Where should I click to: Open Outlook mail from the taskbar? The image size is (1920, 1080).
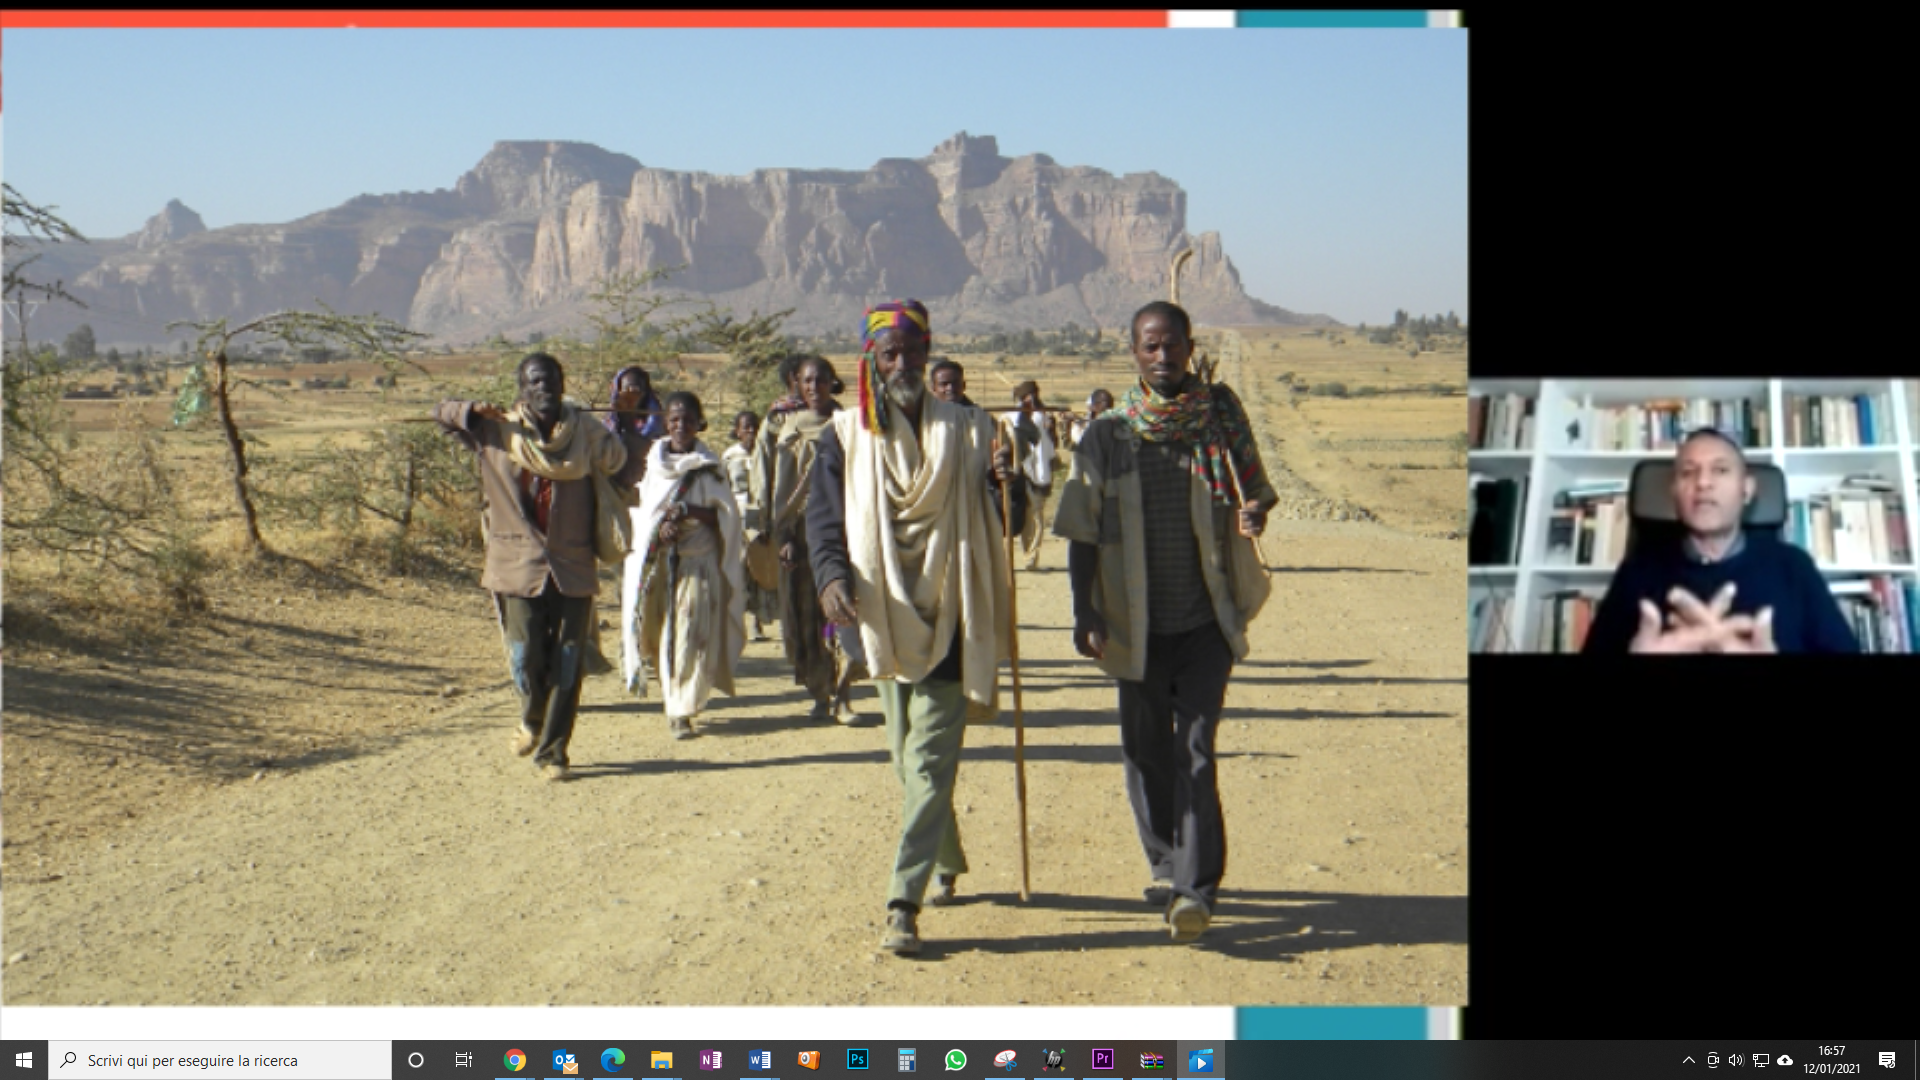coord(565,1060)
